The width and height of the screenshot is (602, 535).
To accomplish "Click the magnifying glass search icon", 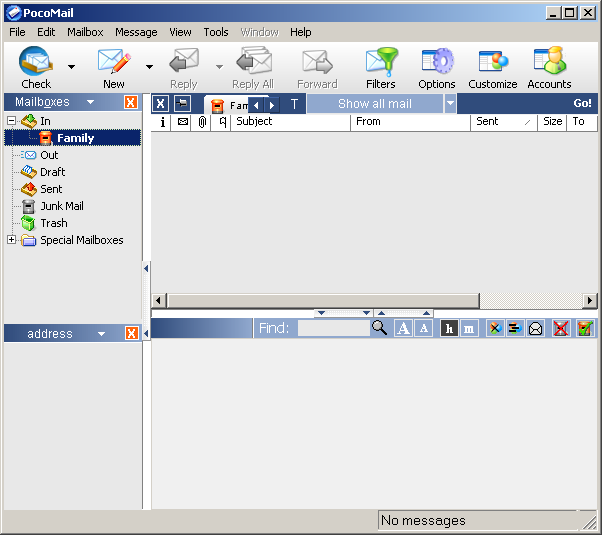I will pyautogui.click(x=379, y=328).
